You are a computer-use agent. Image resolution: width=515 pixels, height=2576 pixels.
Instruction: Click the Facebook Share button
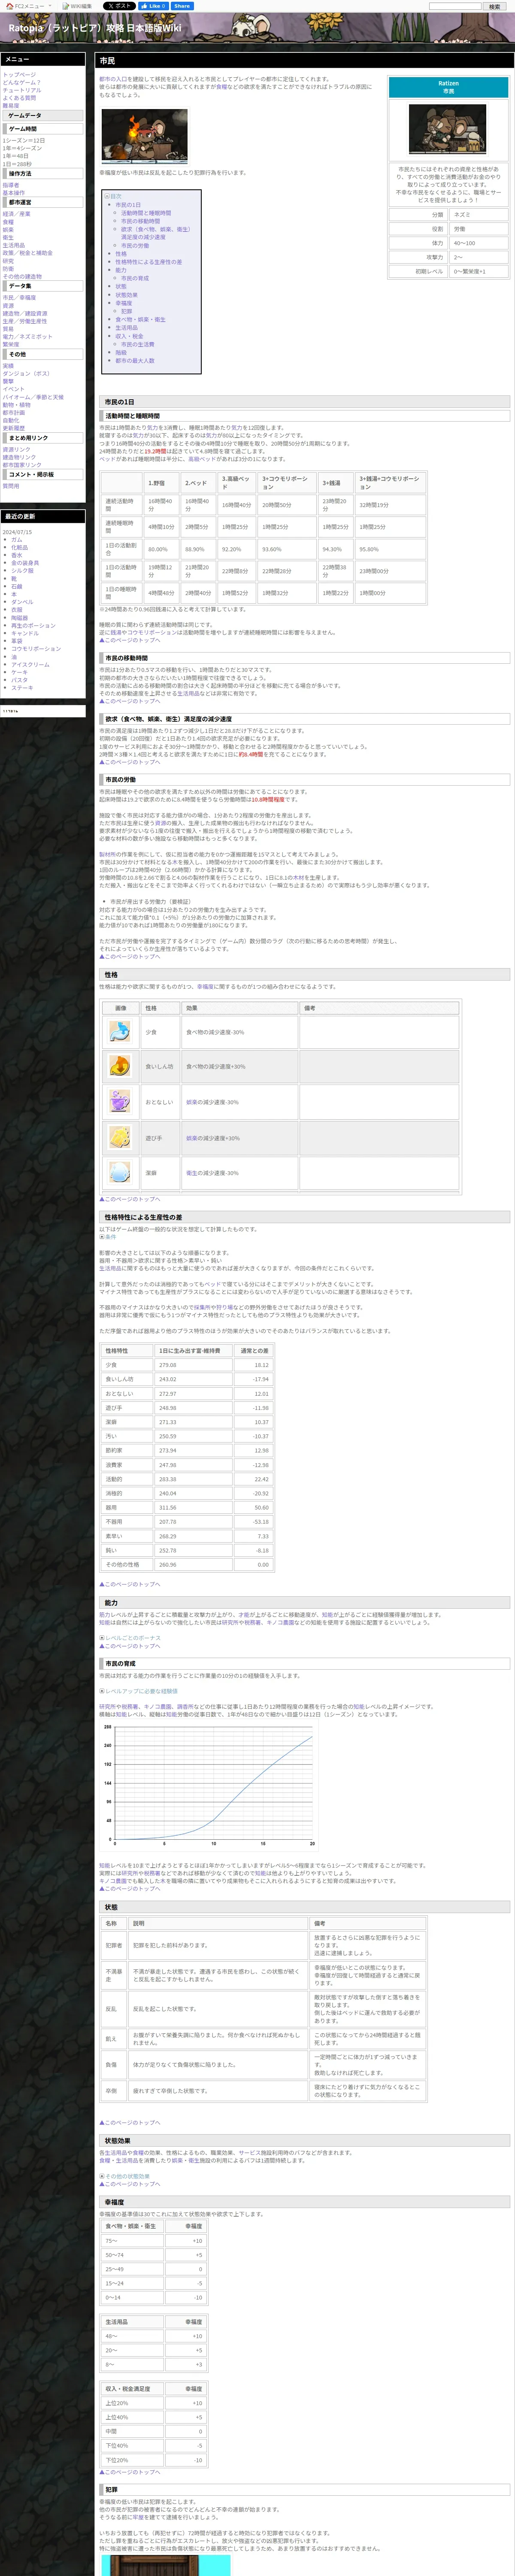click(181, 6)
